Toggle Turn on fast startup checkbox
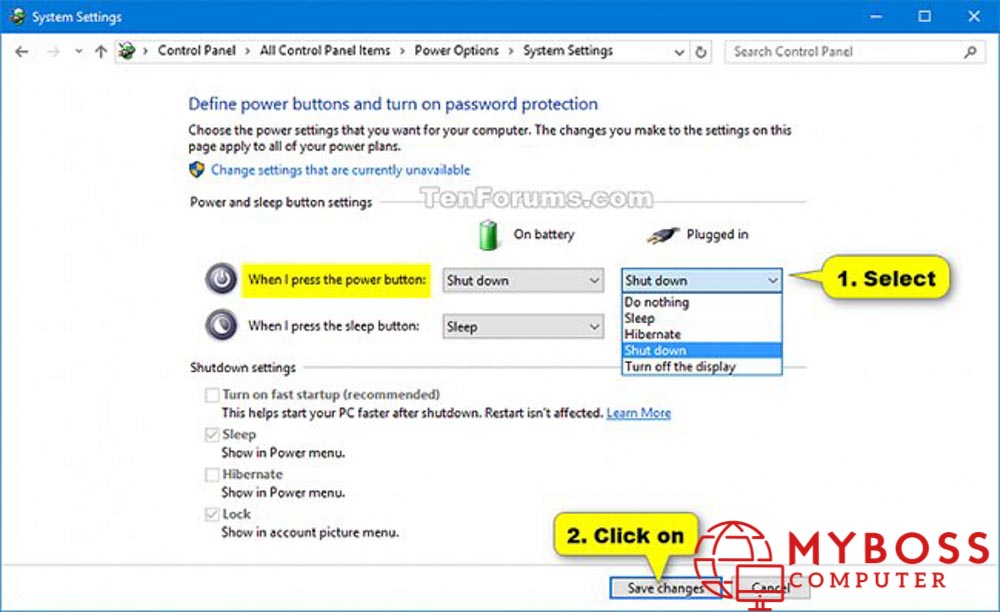Screen dimensions: 1000x612 (x=212, y=395)
